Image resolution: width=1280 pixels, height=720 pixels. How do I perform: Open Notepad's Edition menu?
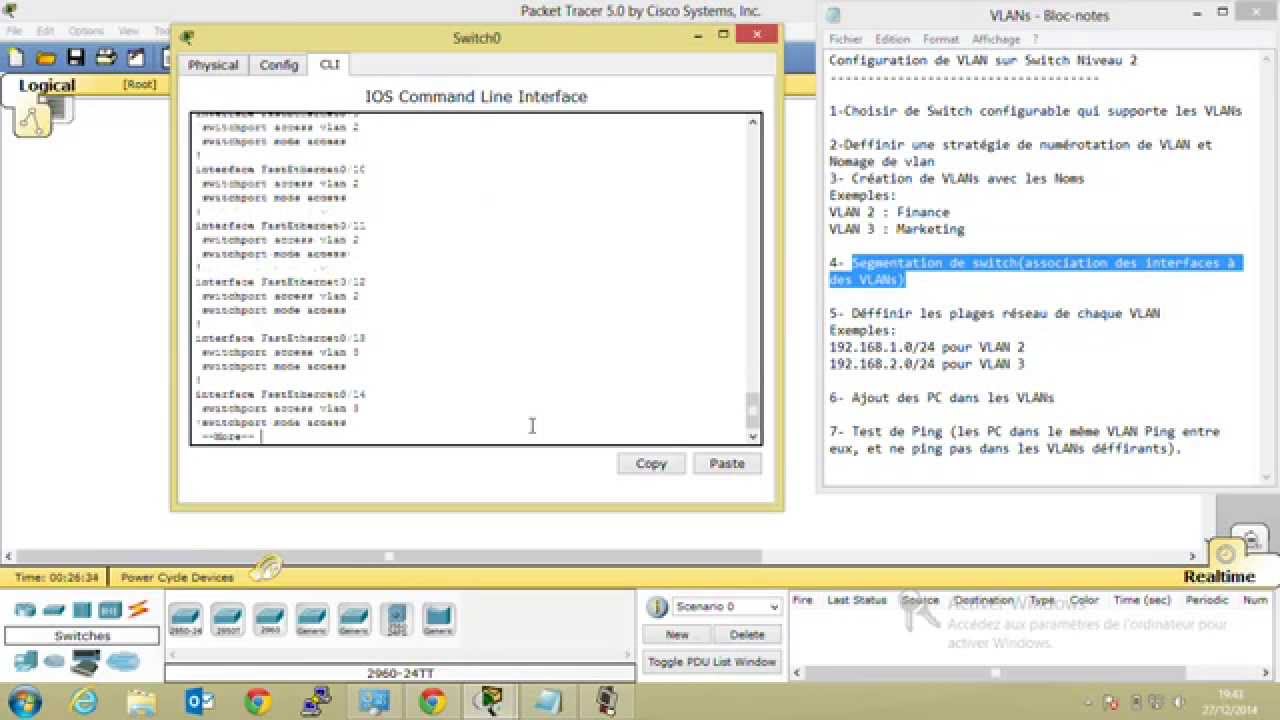pyautogui.click(x=892, y=39)
